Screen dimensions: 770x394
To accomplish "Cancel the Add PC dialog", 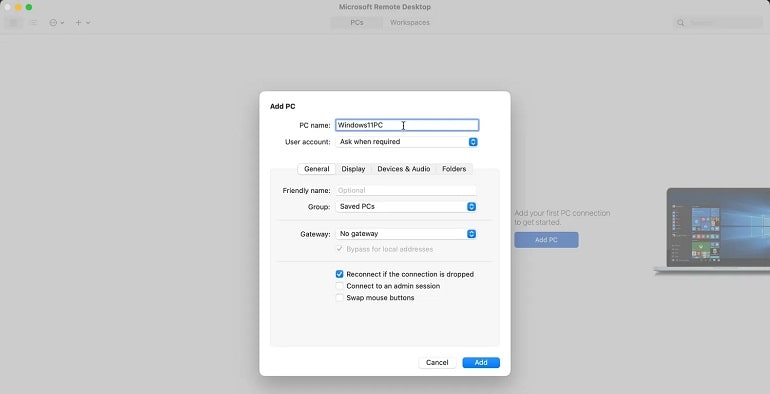I will pos(437,363).
